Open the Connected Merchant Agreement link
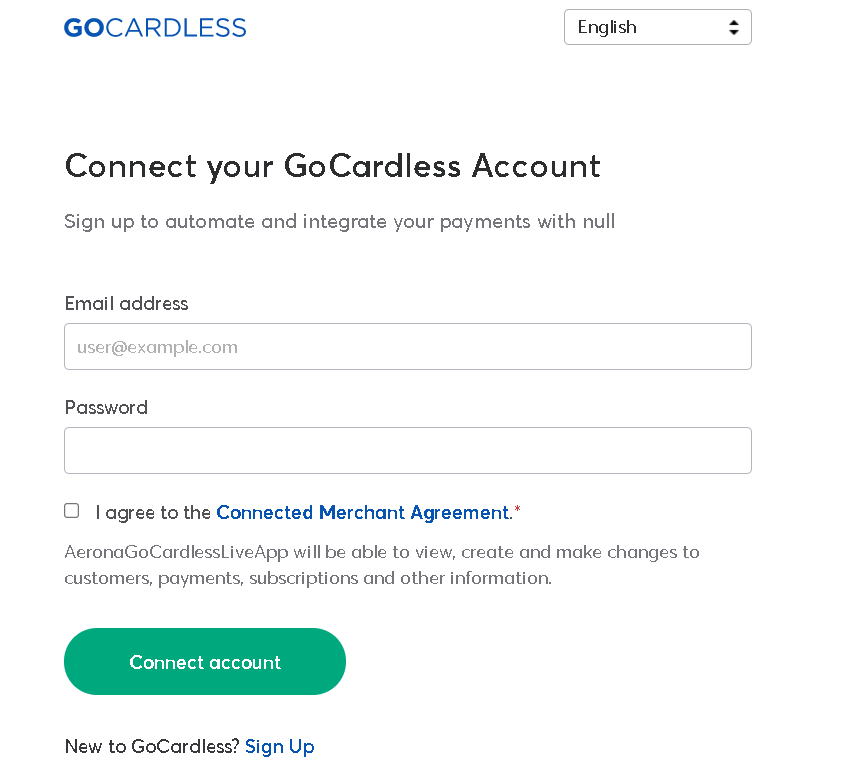This screenshot has width=844, height=774. click(x=364, y=513)
